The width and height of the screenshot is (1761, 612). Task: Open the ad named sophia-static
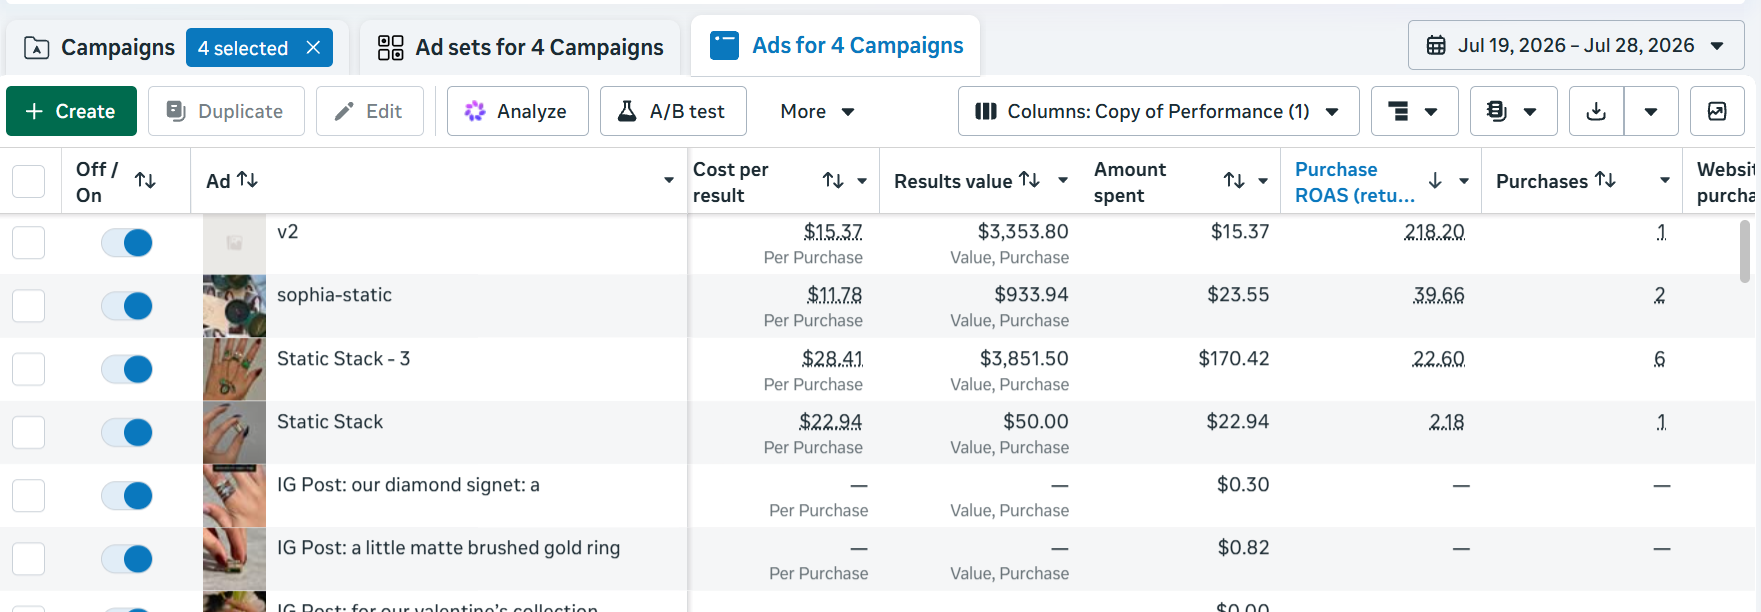click(334, 295)
